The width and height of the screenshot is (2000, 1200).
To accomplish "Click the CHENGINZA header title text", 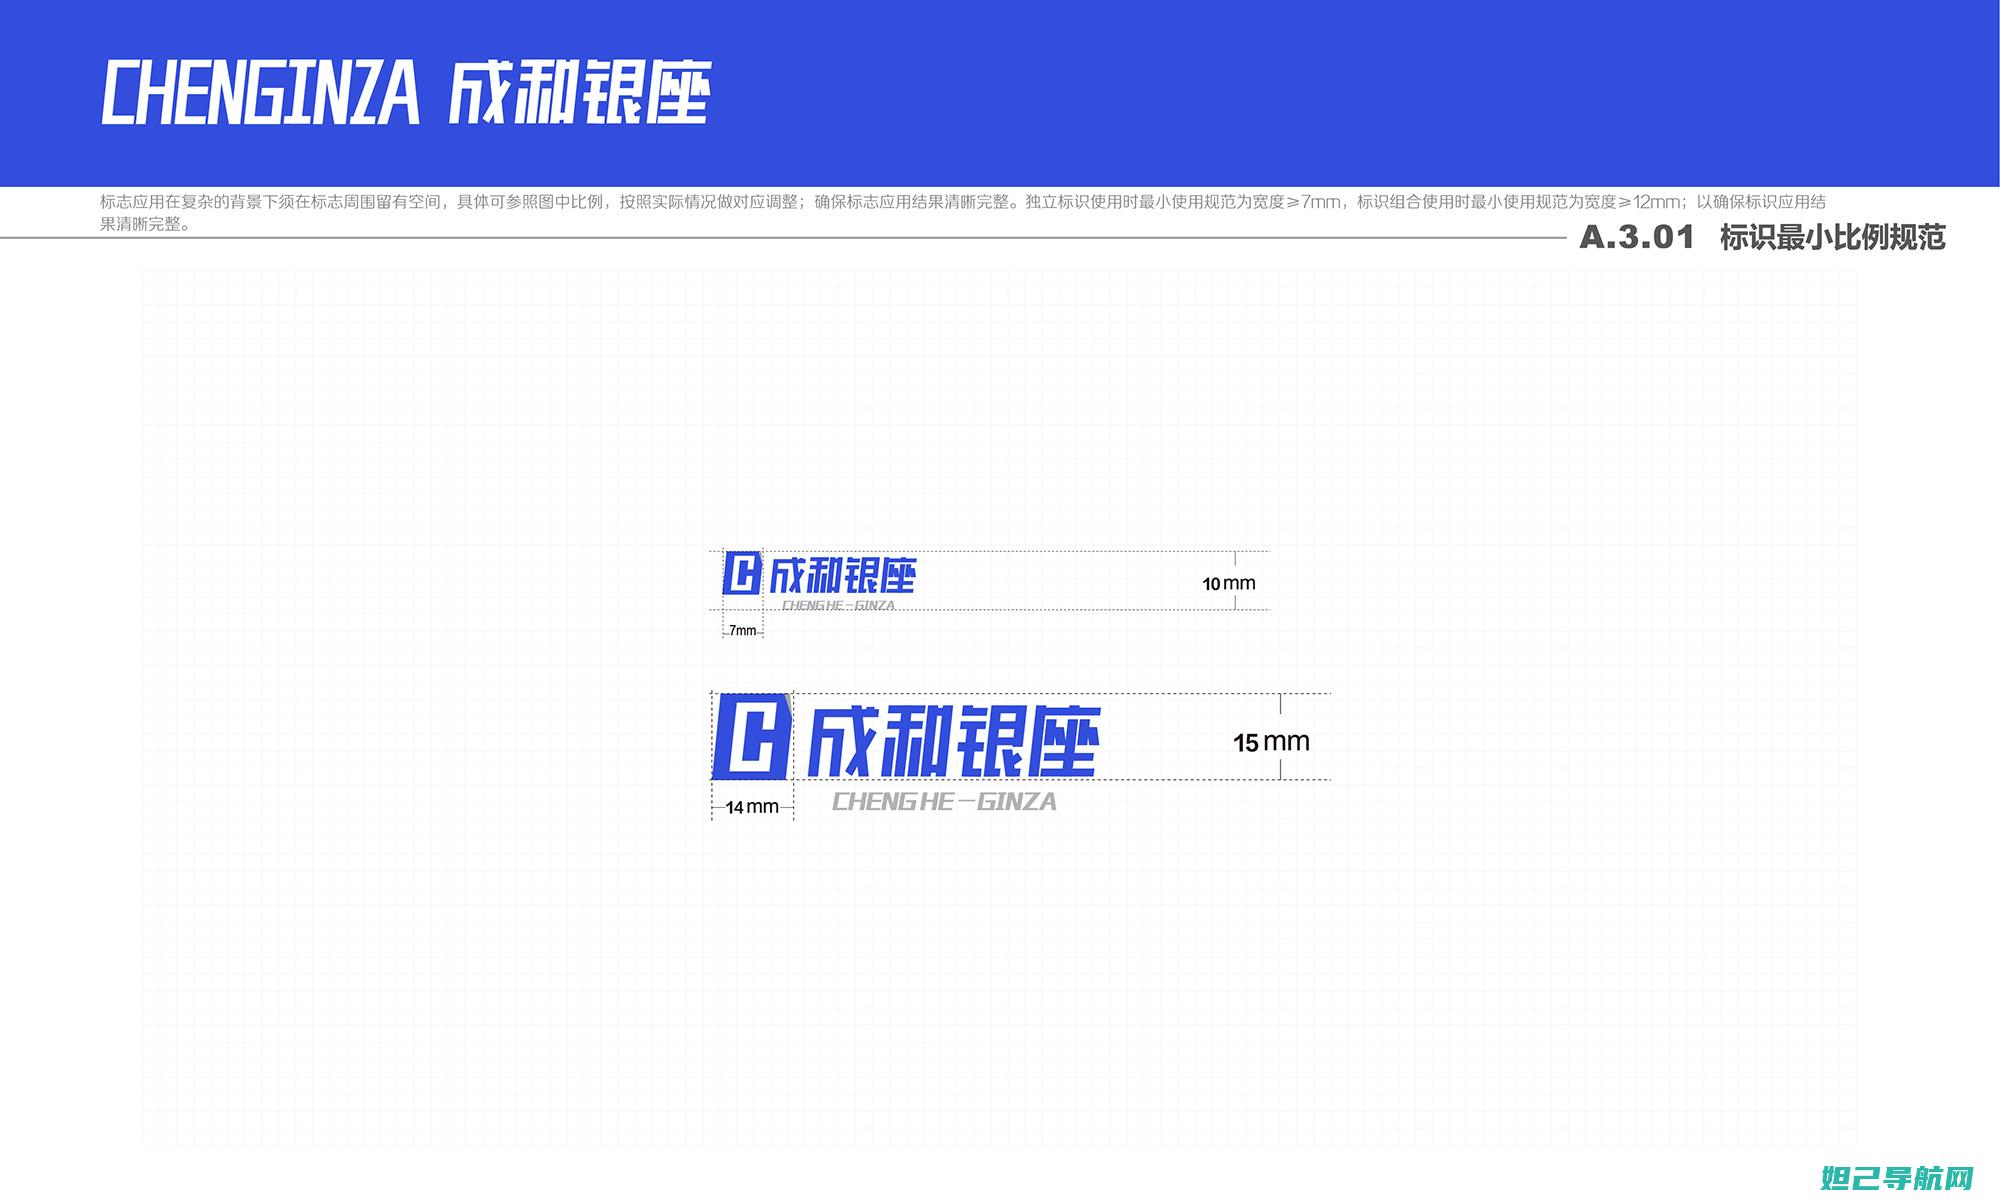I will pos(260,93).
